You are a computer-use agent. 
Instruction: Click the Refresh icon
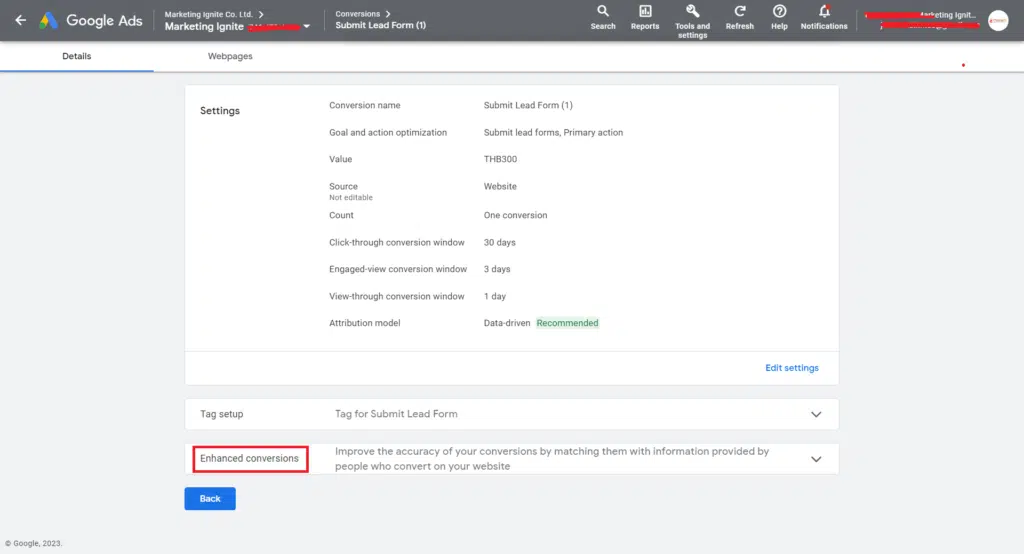pos(740,12)
